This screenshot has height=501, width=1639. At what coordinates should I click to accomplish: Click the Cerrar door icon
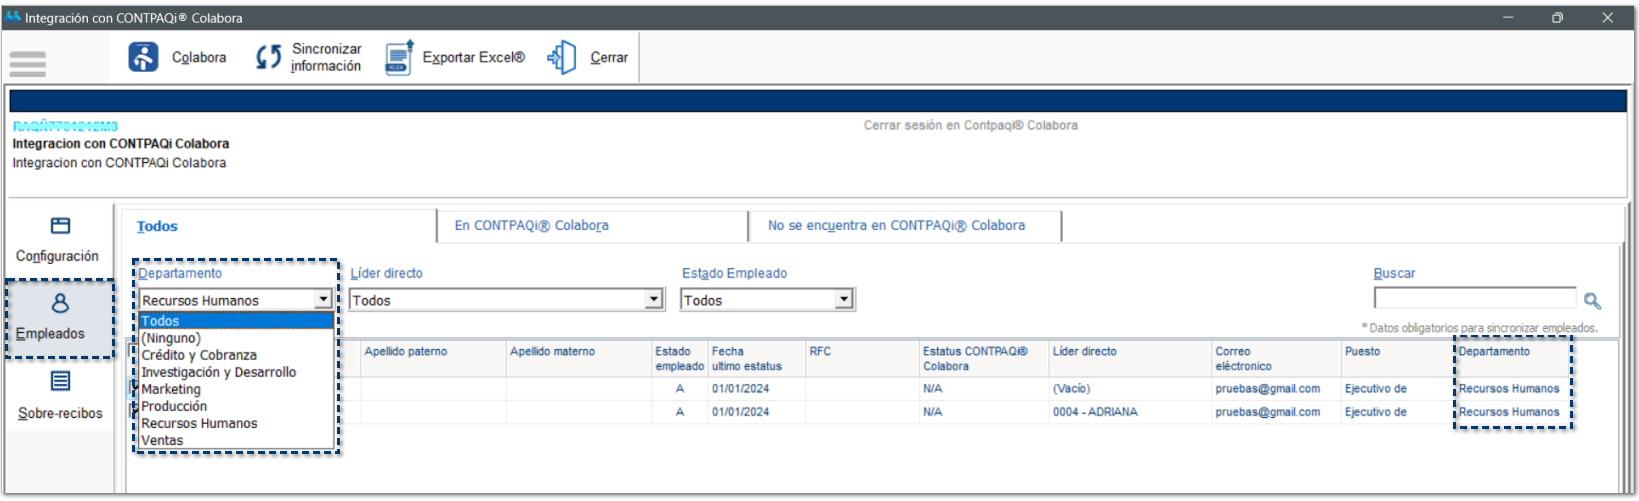(x=562, y=57)
